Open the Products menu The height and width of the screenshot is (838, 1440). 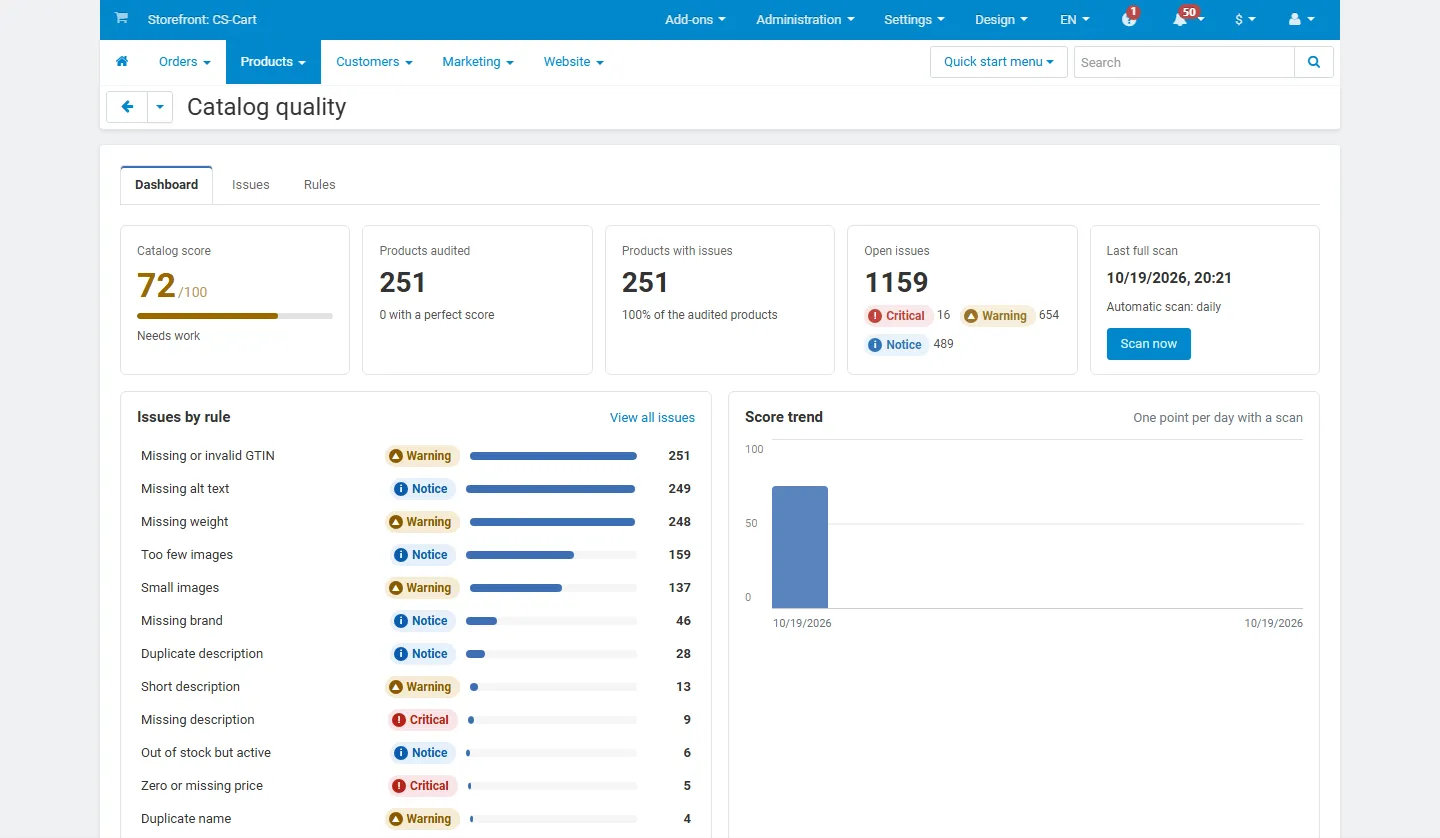[x=273, y=62]
